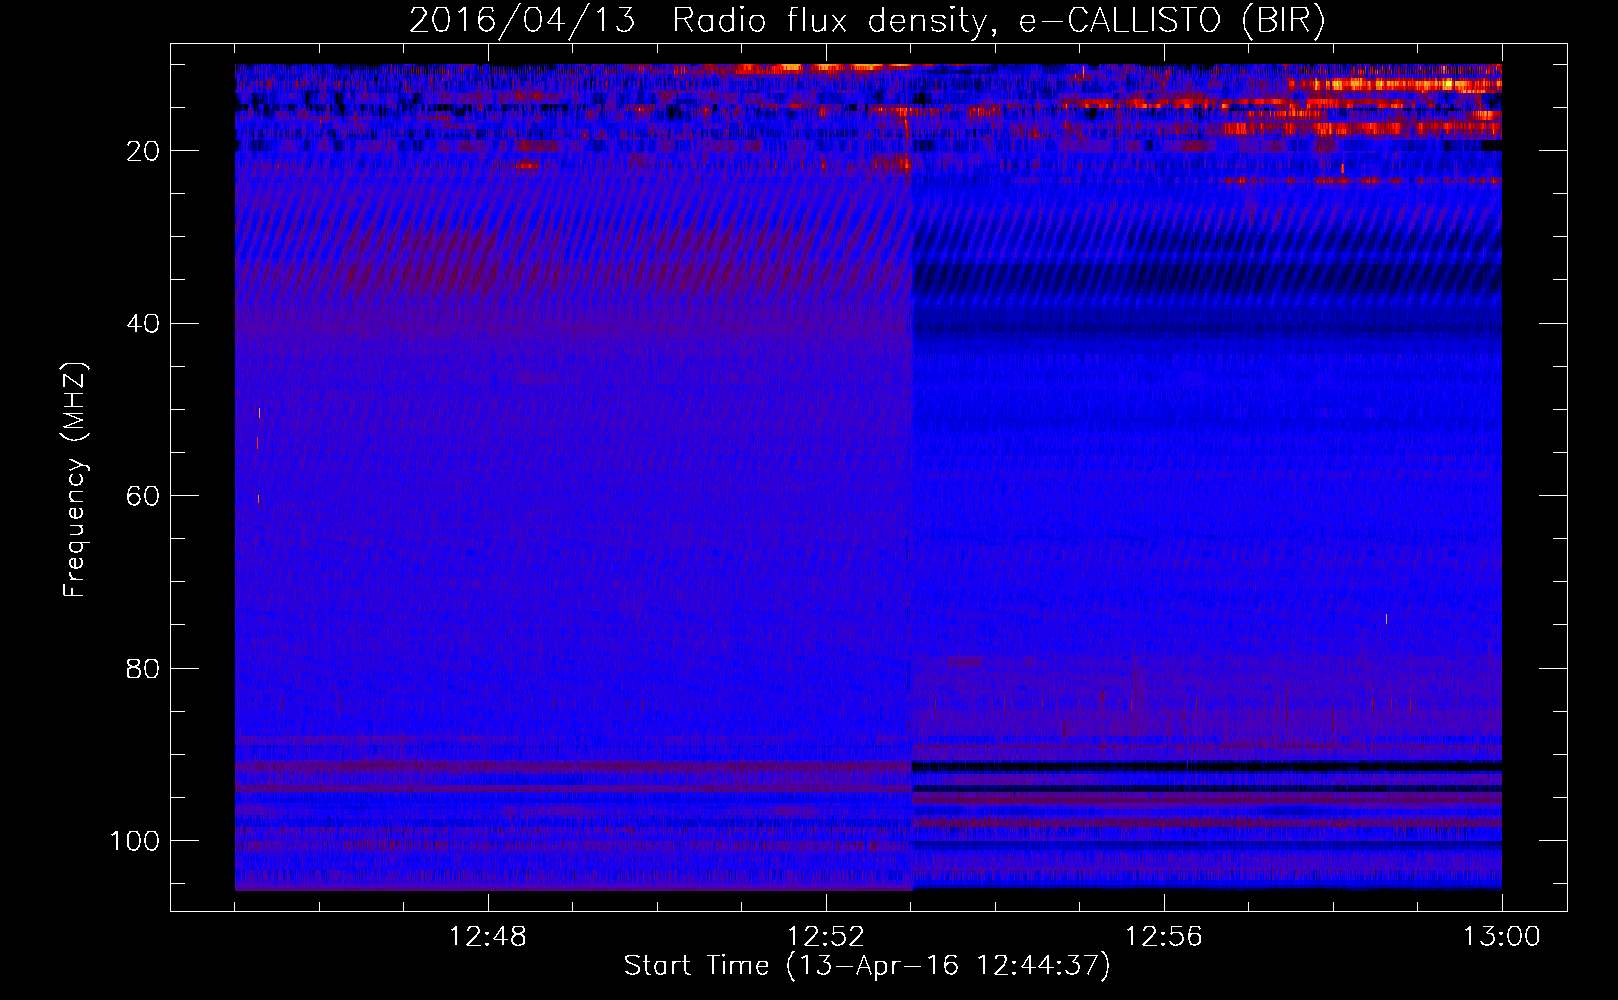Click the 12:52 time tick label
This screenshot has width=1618, height=1000.
(x=825, y=937)
